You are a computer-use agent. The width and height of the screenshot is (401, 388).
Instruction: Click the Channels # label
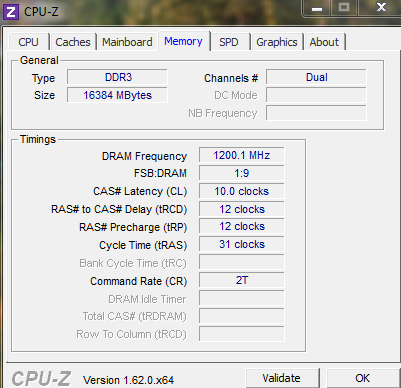click(231, 78)
